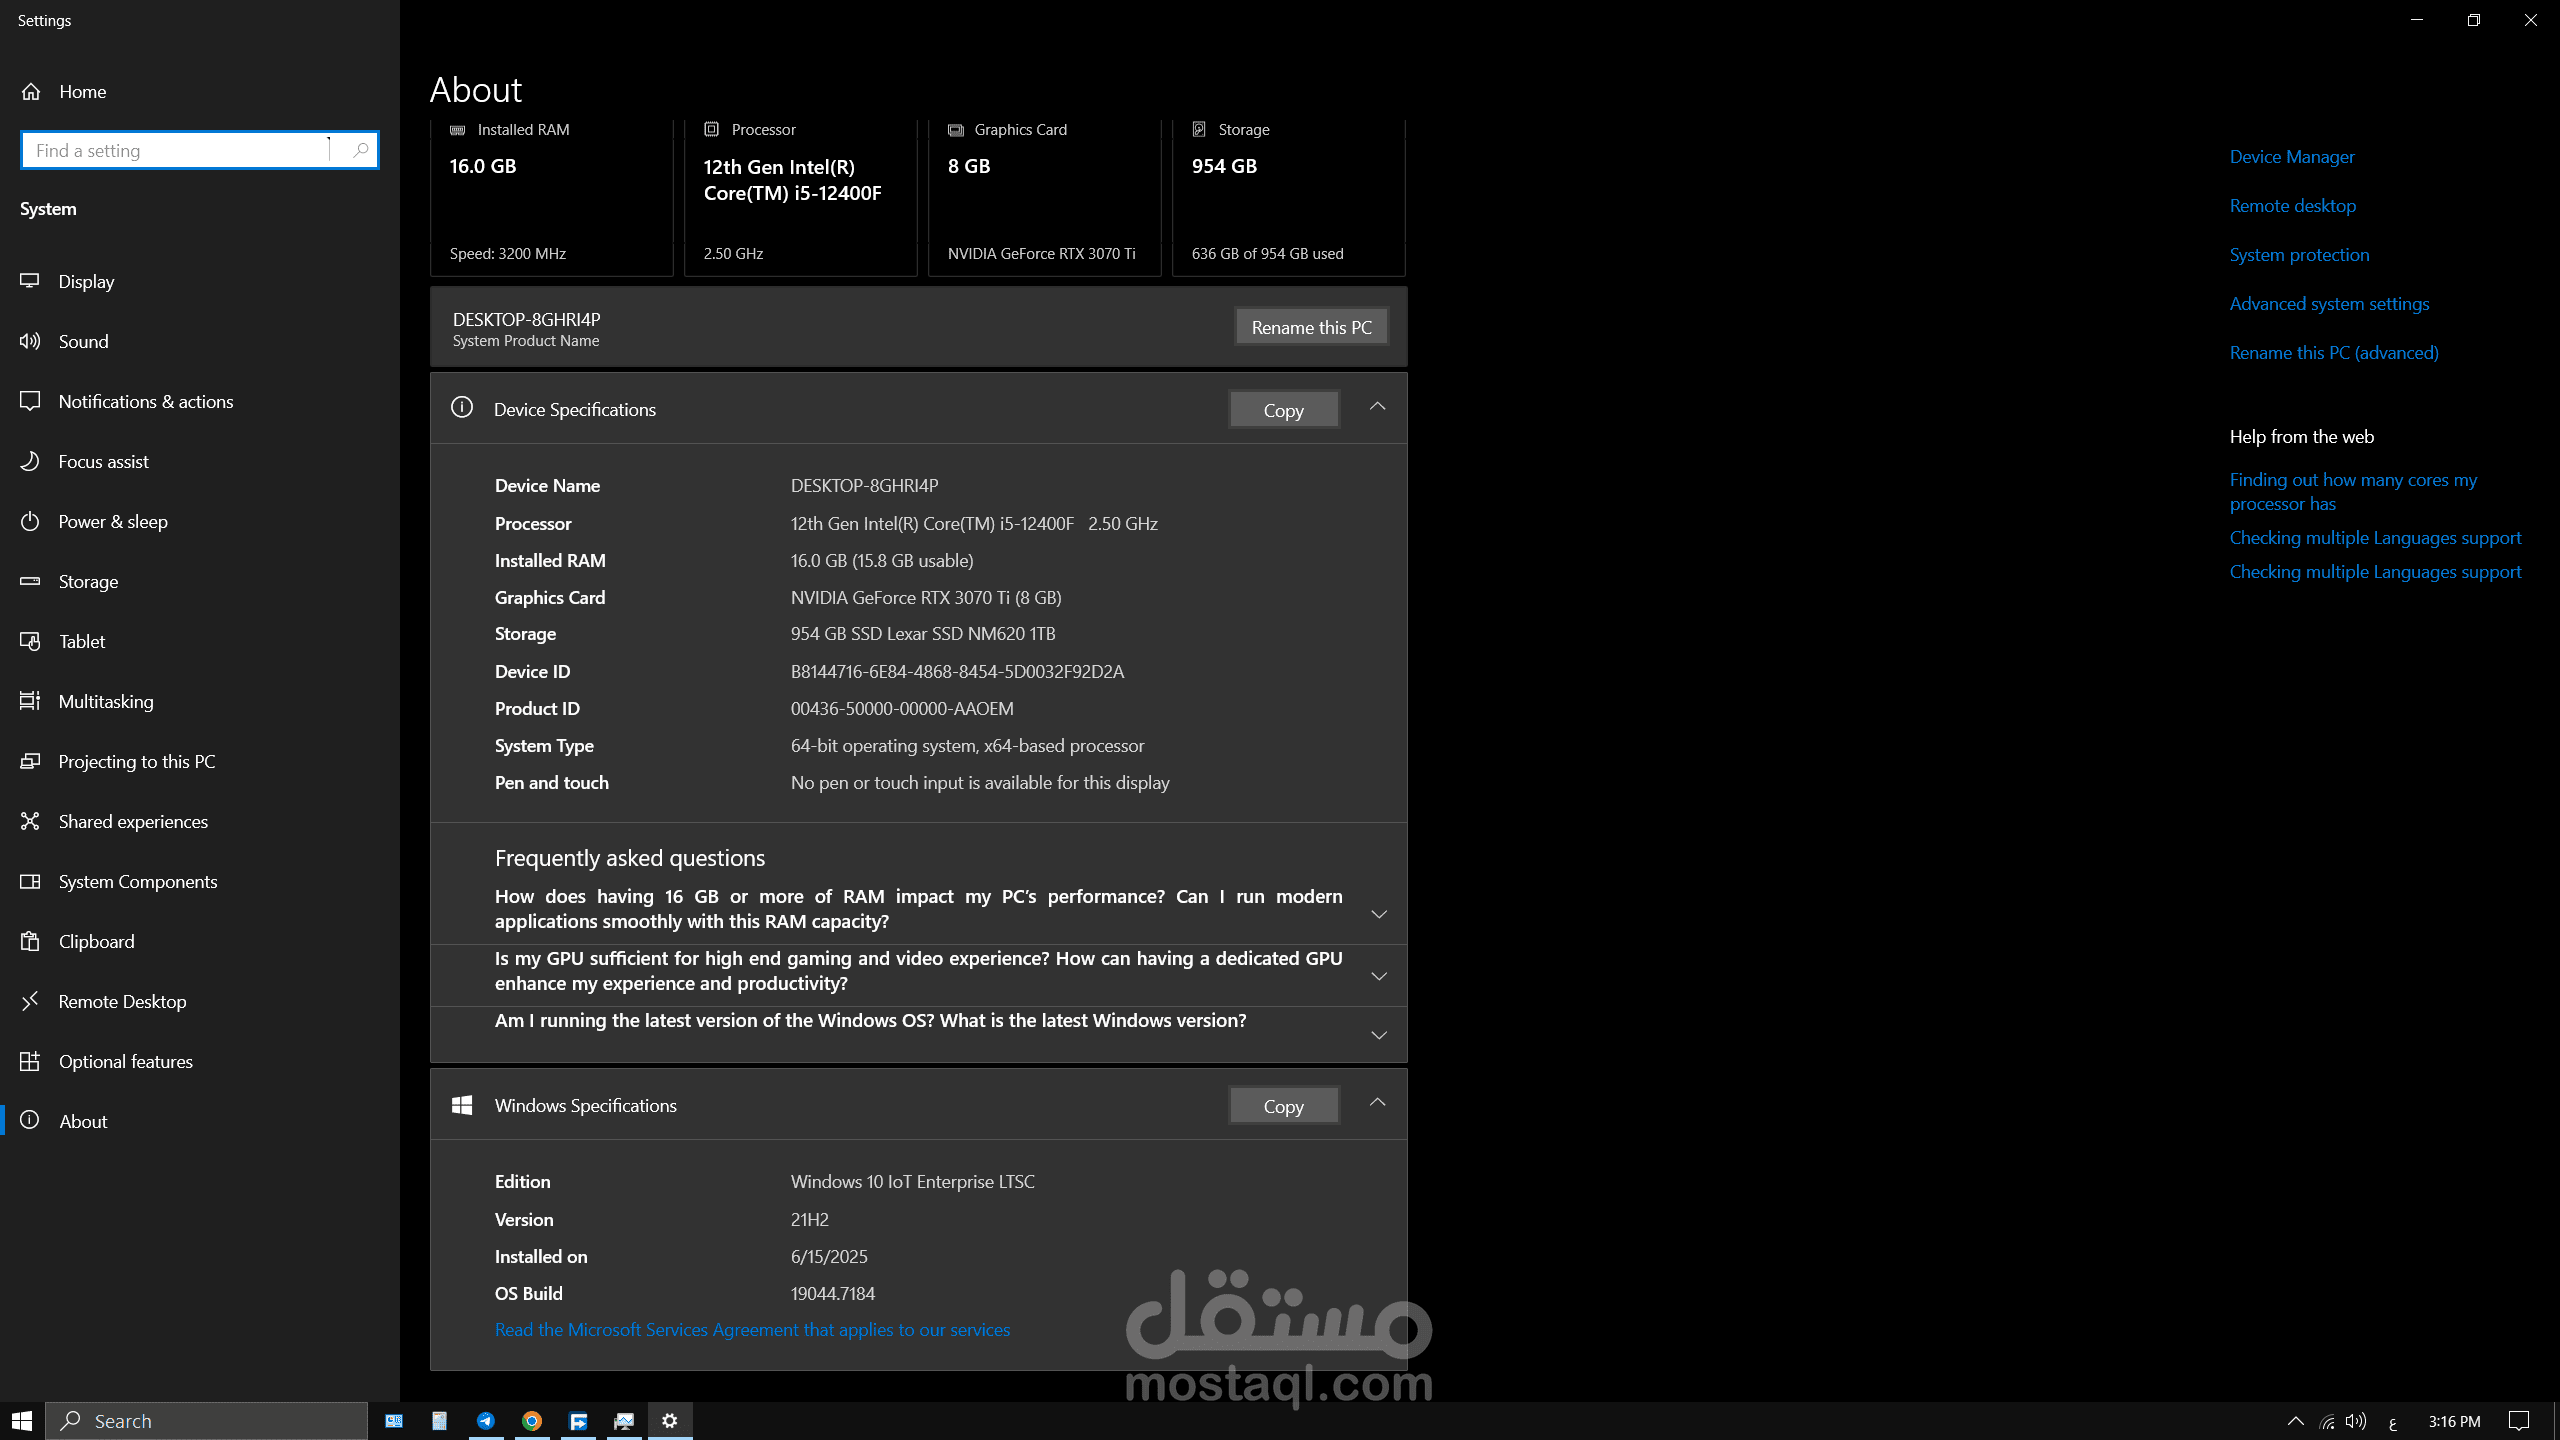The height and width of the screenshot is (1440, 2560).
Task: Expand the GPU high end gaming question
Action: pyautogui.click(x=1379, y=976)
